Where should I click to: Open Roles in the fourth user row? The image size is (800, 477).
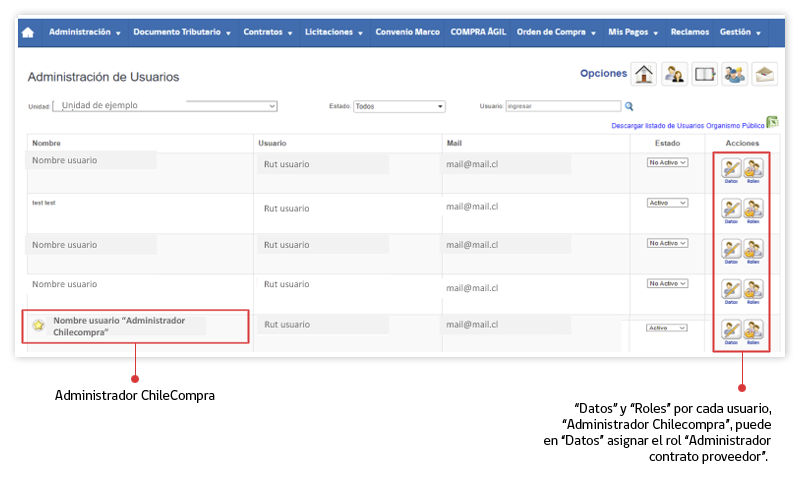pos(753,291)
